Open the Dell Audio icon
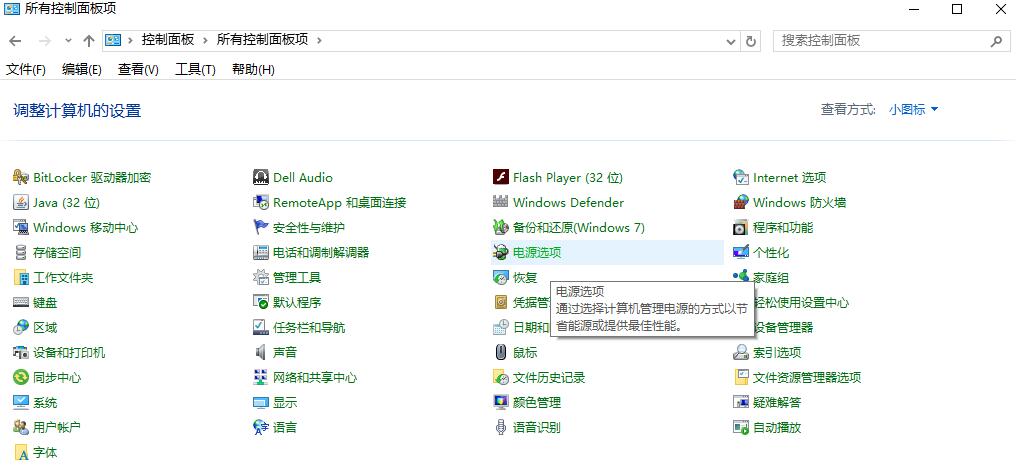The height and width of the screenshot is (472, 1016). [x=260, y=177]
